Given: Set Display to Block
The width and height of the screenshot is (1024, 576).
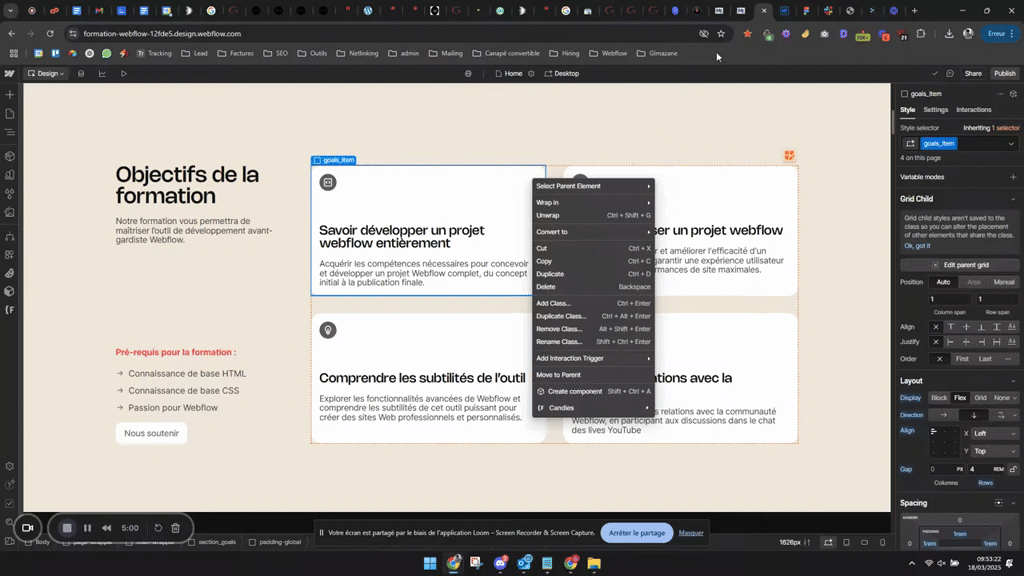Looking at the screenshot, I should [x=939, y=398].
